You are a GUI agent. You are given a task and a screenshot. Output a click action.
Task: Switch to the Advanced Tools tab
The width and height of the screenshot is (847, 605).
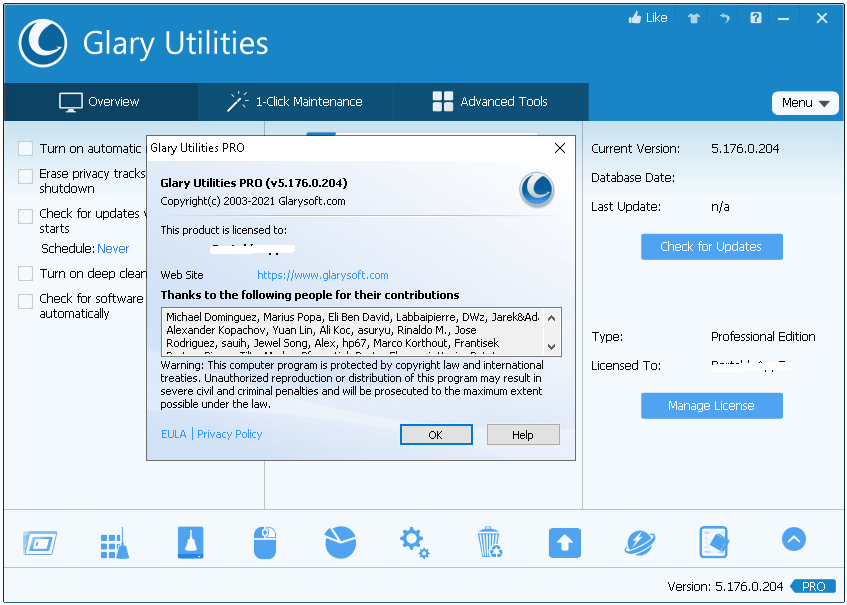(491, 102)
